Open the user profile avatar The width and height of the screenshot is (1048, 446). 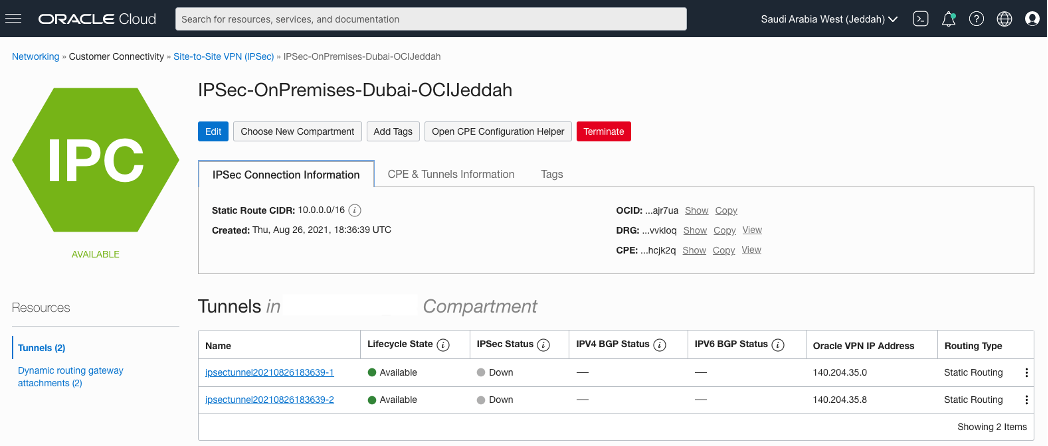(1033, 19)
